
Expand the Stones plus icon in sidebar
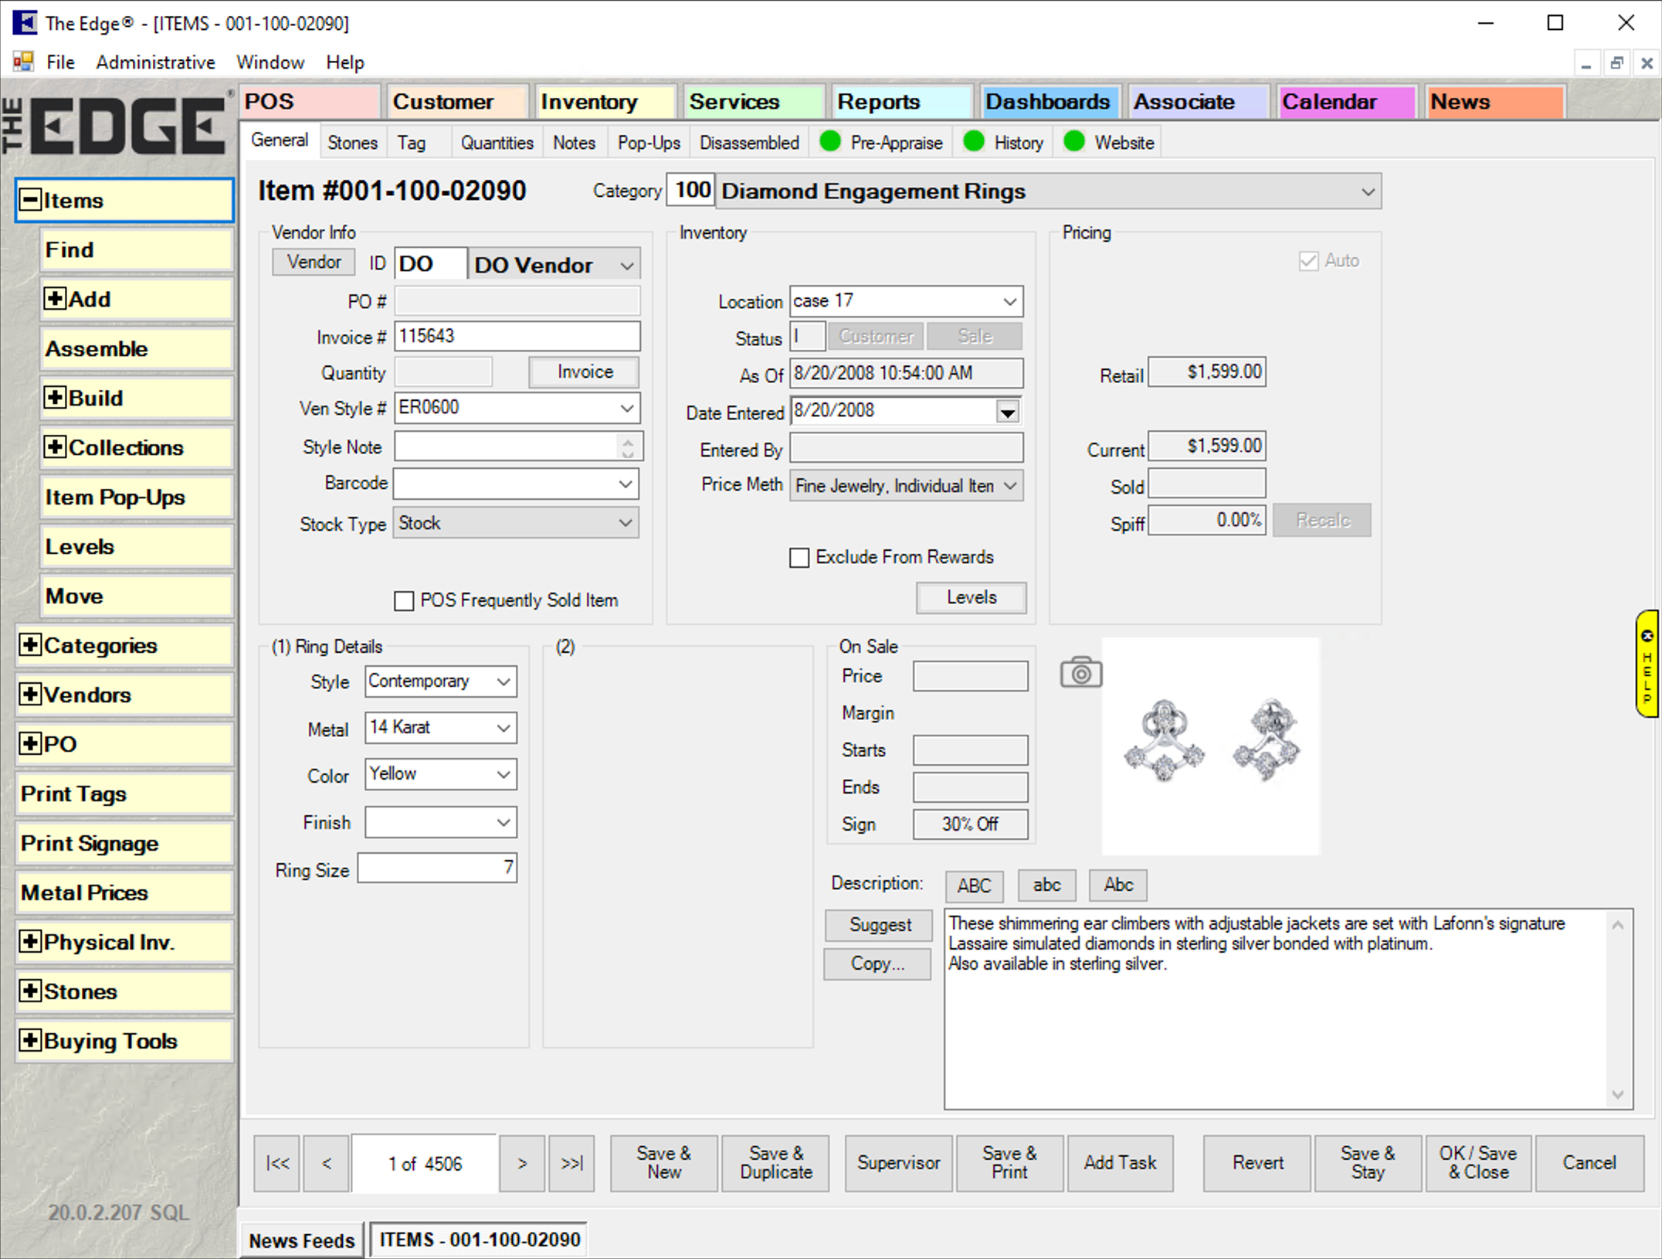coord(30,991)
